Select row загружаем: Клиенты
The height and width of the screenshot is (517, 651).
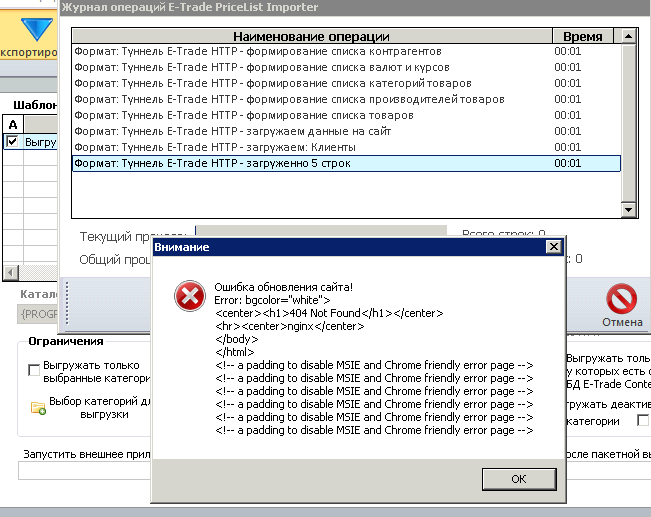click(x=346, y=147)
